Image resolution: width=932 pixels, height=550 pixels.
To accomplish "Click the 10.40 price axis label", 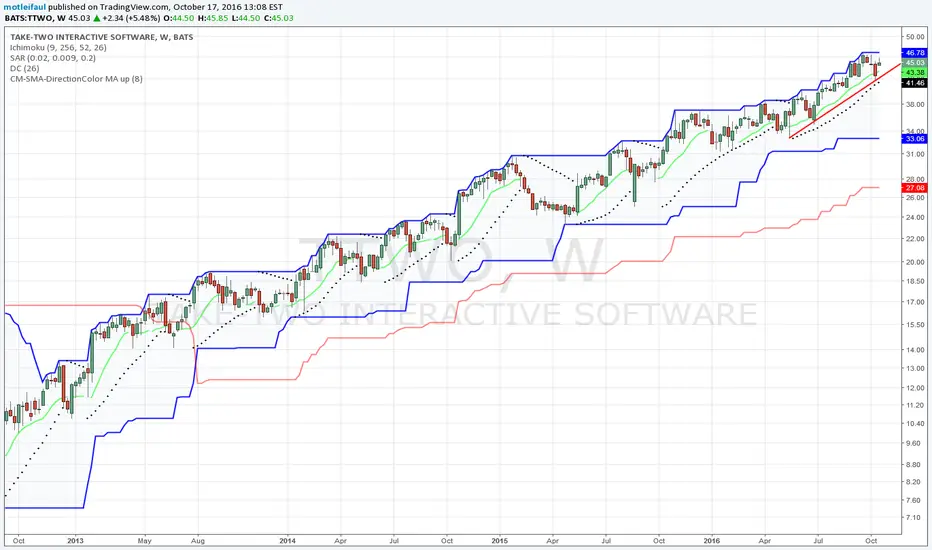I will pyautogui.click(x=915, y=423).
